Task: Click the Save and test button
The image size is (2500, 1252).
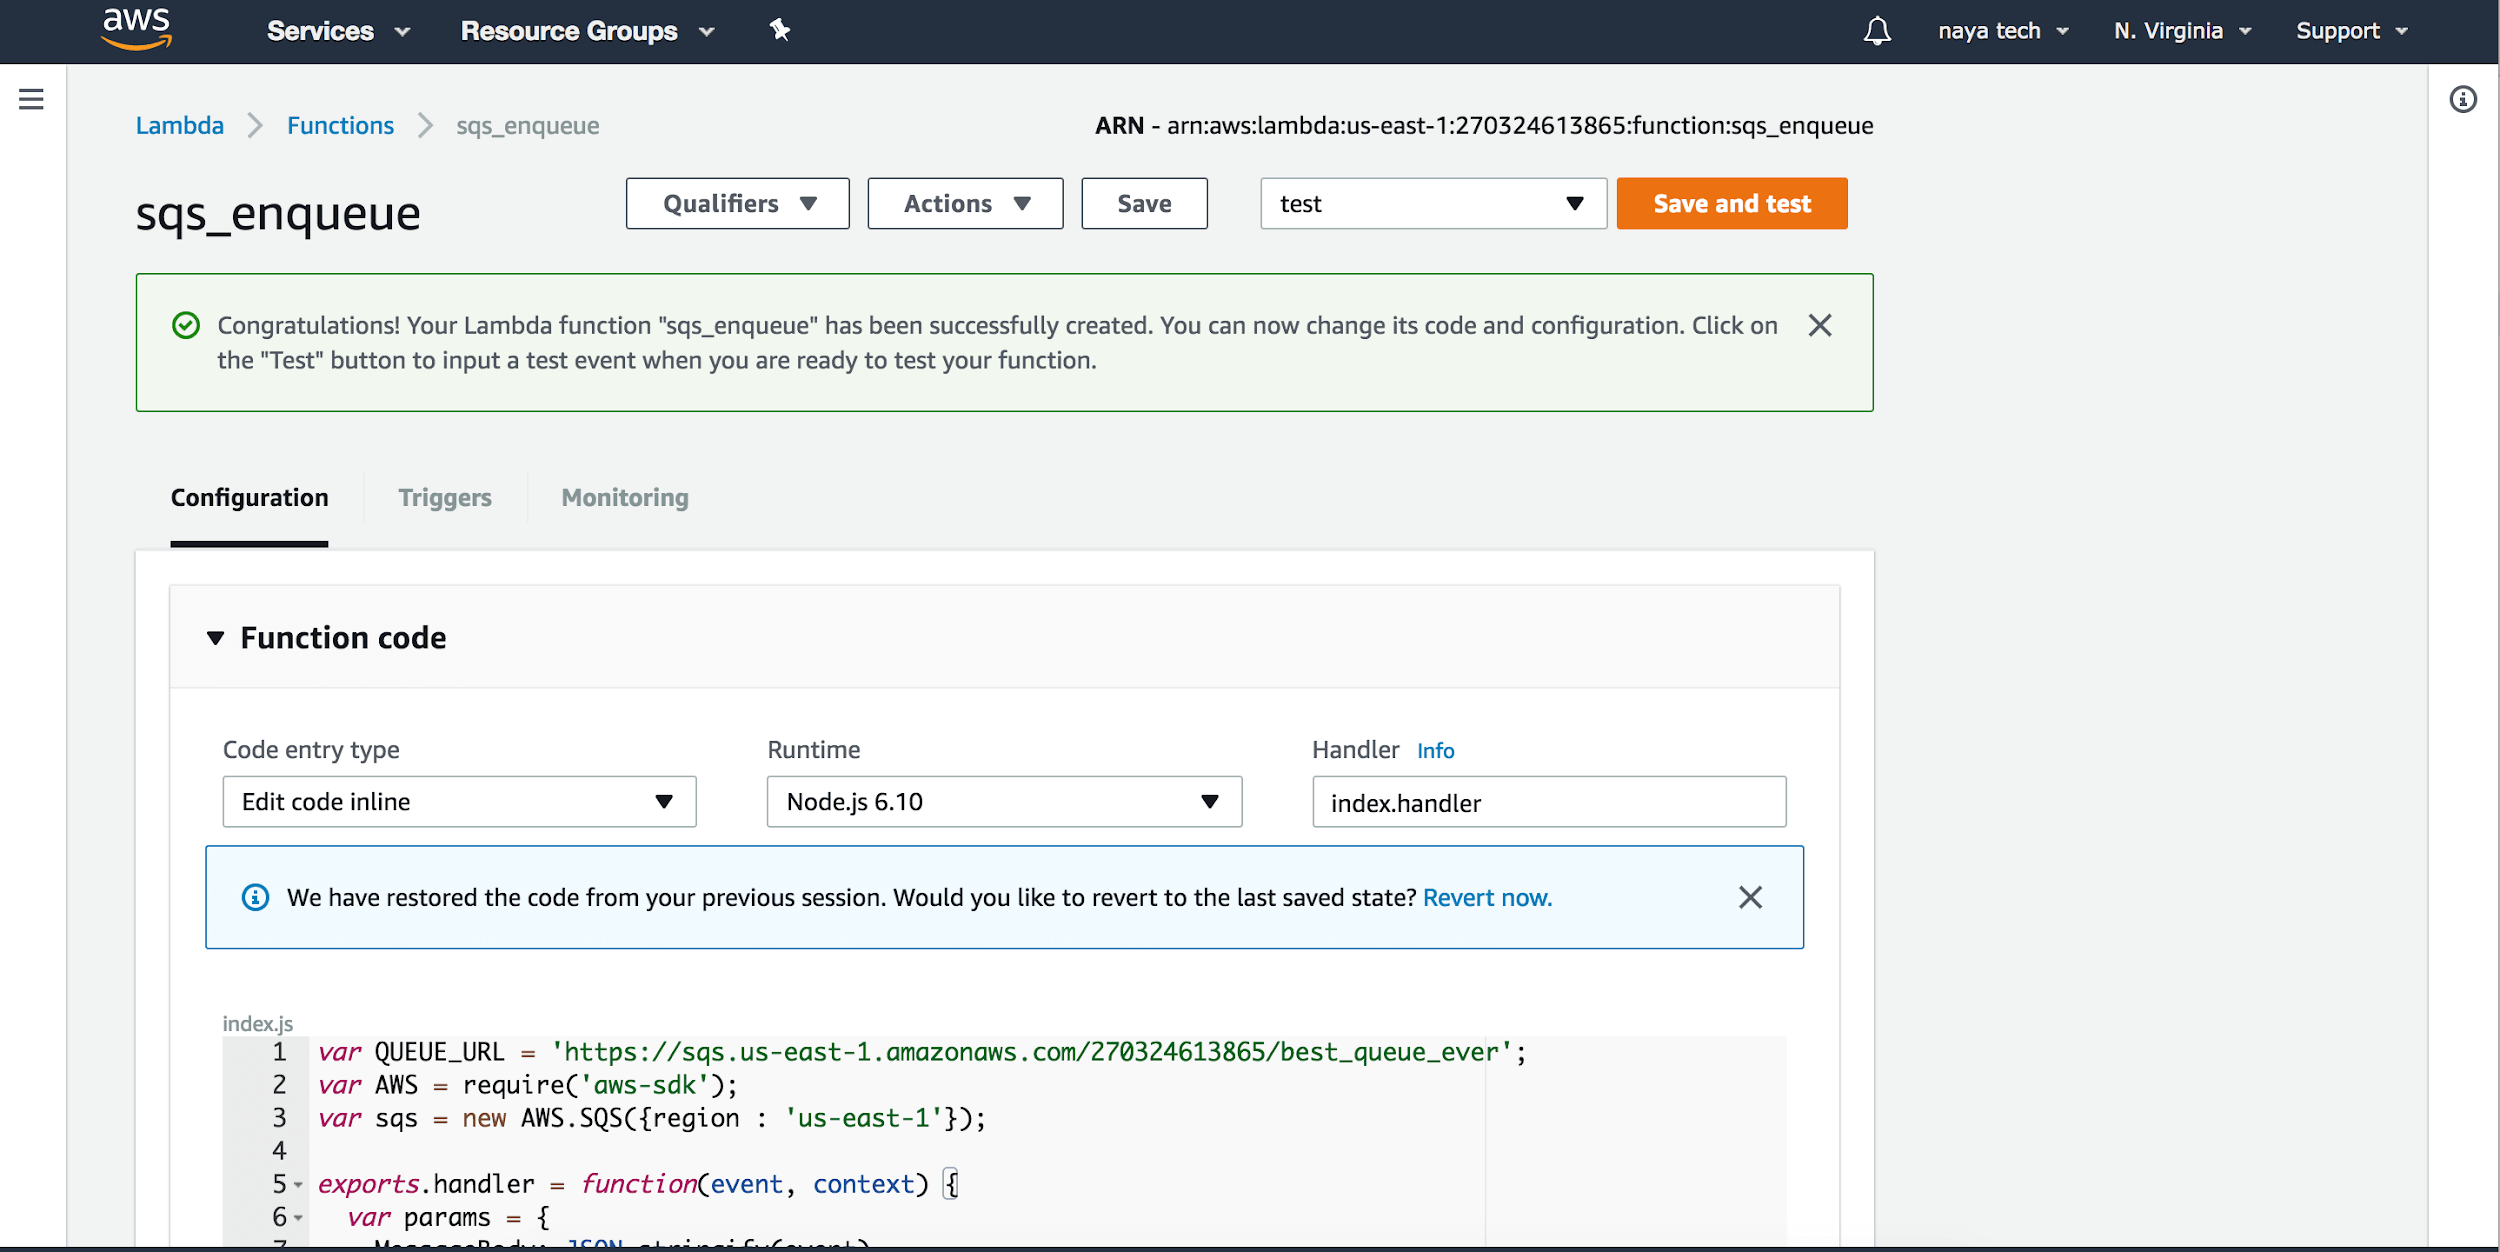Action: [1732, 204]
